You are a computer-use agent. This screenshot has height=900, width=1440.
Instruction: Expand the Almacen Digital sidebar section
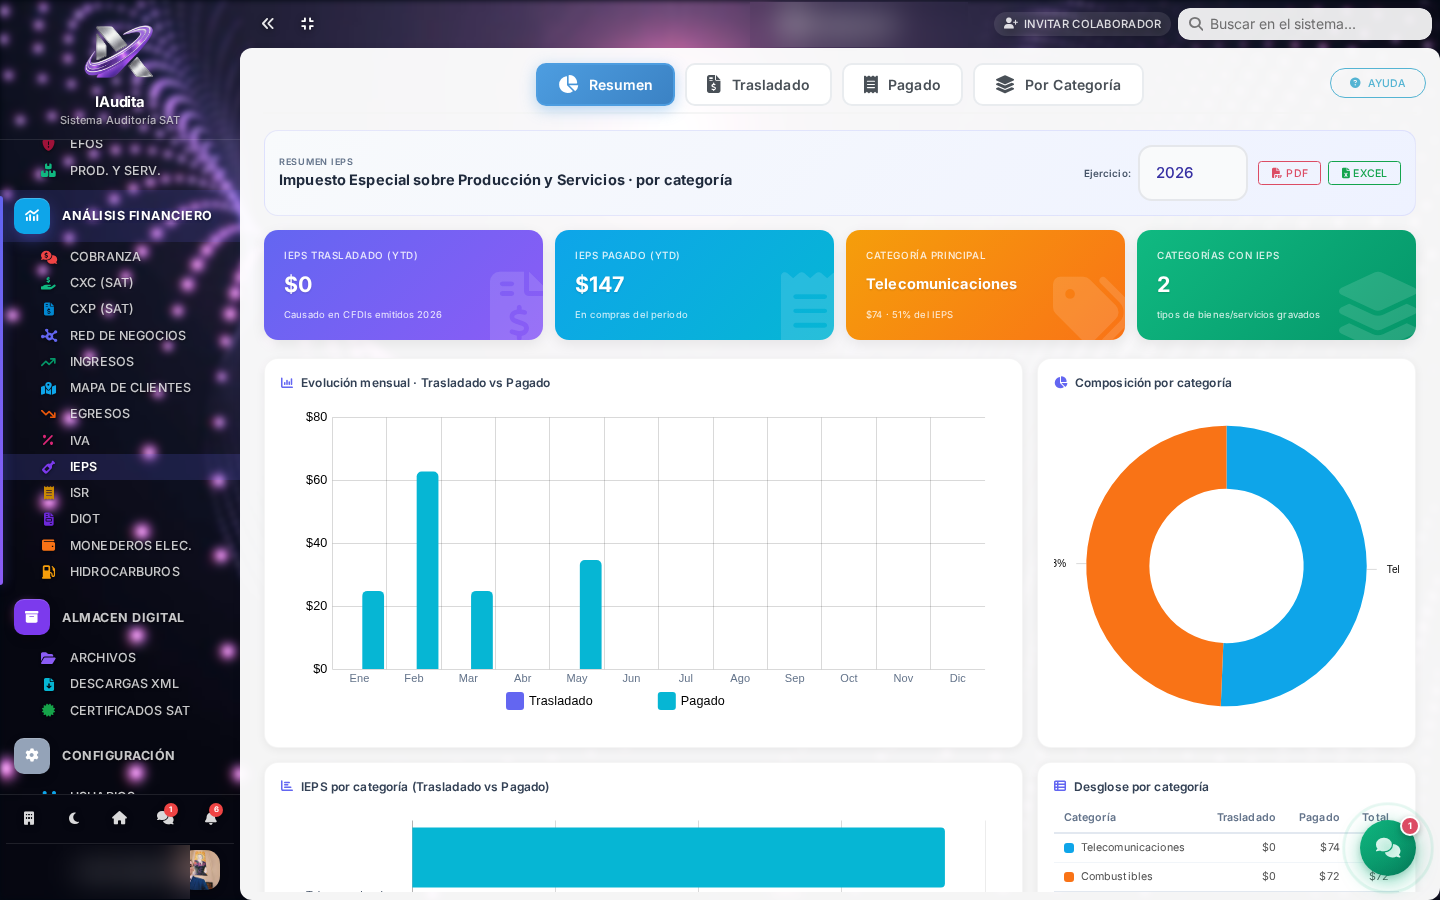coord(120,618)
